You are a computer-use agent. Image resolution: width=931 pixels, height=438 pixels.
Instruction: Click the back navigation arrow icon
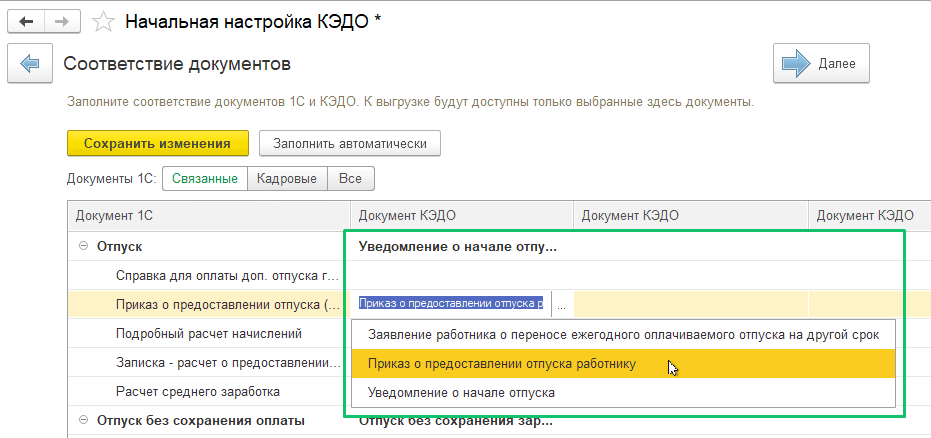(x=26, y=22)
